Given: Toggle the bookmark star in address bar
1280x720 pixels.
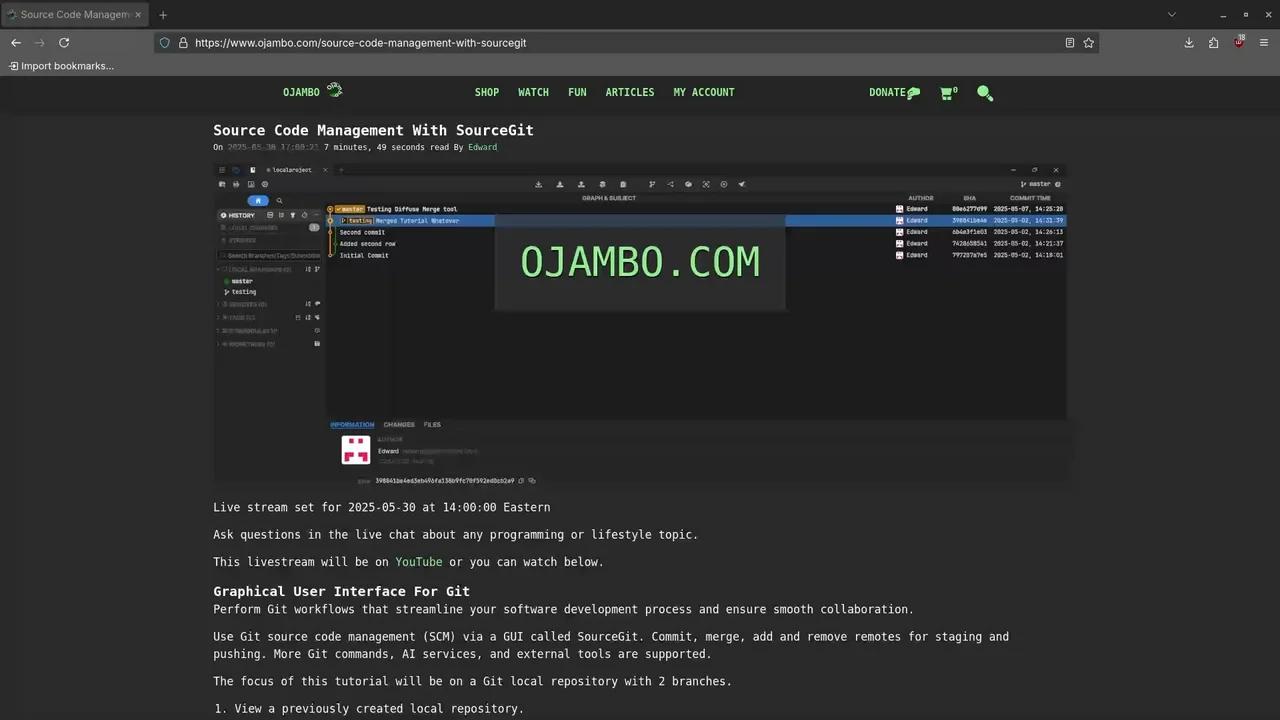Looking at the screenshot, I should (x=1089, y=43).
